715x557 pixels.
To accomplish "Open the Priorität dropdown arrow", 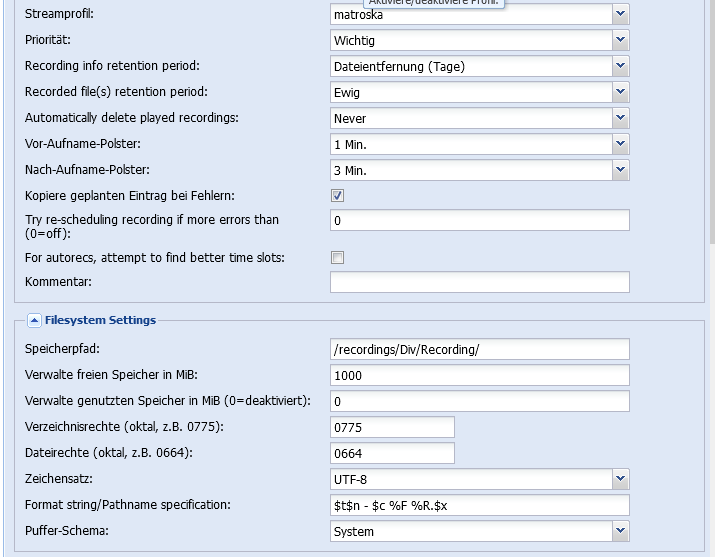I will pos(620,40).
